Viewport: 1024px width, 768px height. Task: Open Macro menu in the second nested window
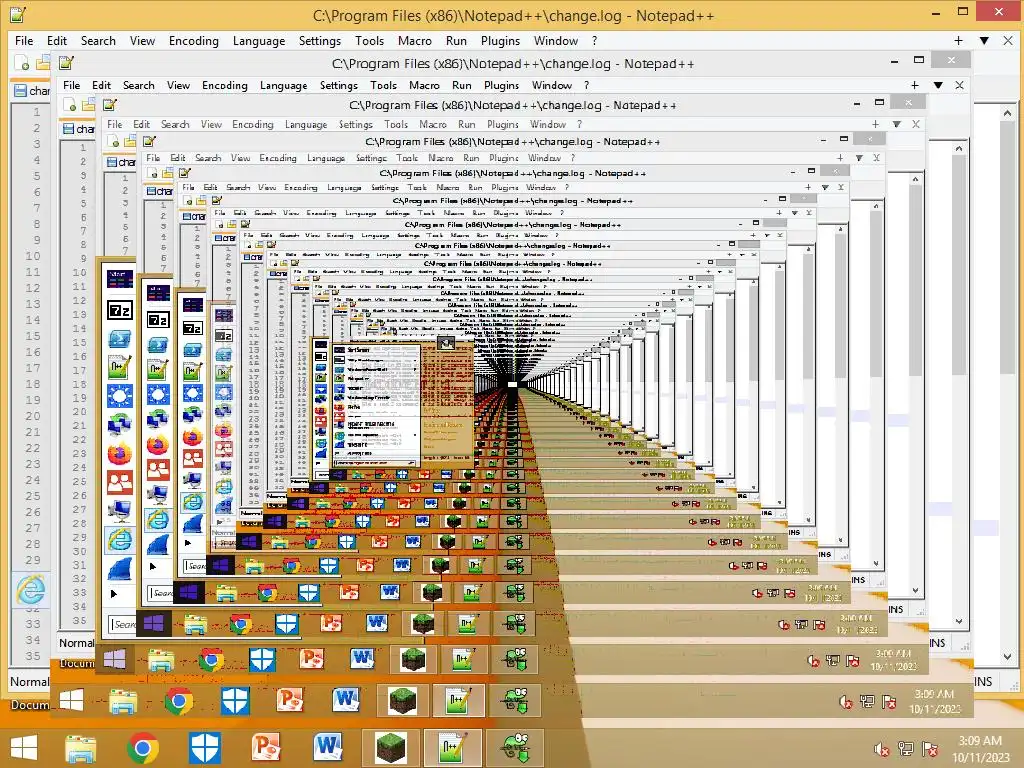click(424, 86)
